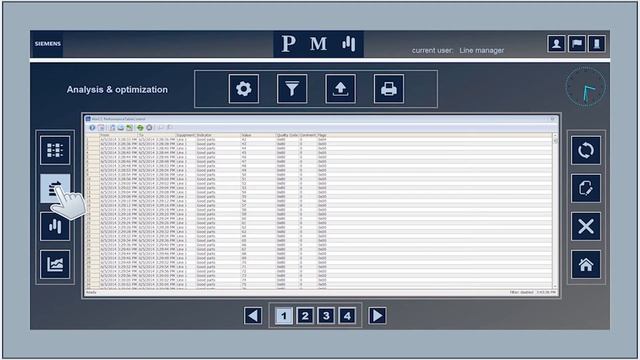640x360 pixels.
Task: Click the table's vertical scrollbar
Action: 555,210
